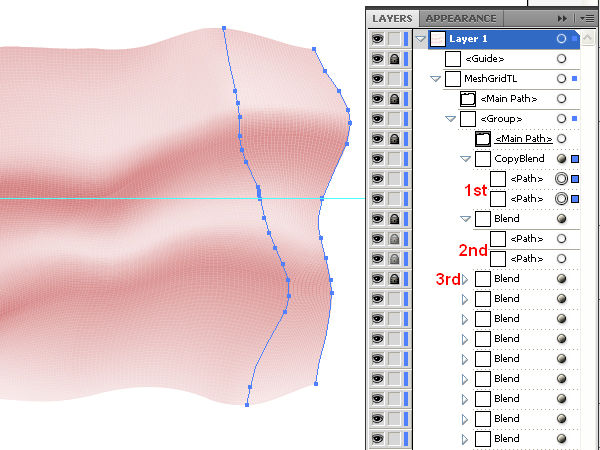Lock the <Group> row
This screenshot has width=600, height=450.
(394, 119)
